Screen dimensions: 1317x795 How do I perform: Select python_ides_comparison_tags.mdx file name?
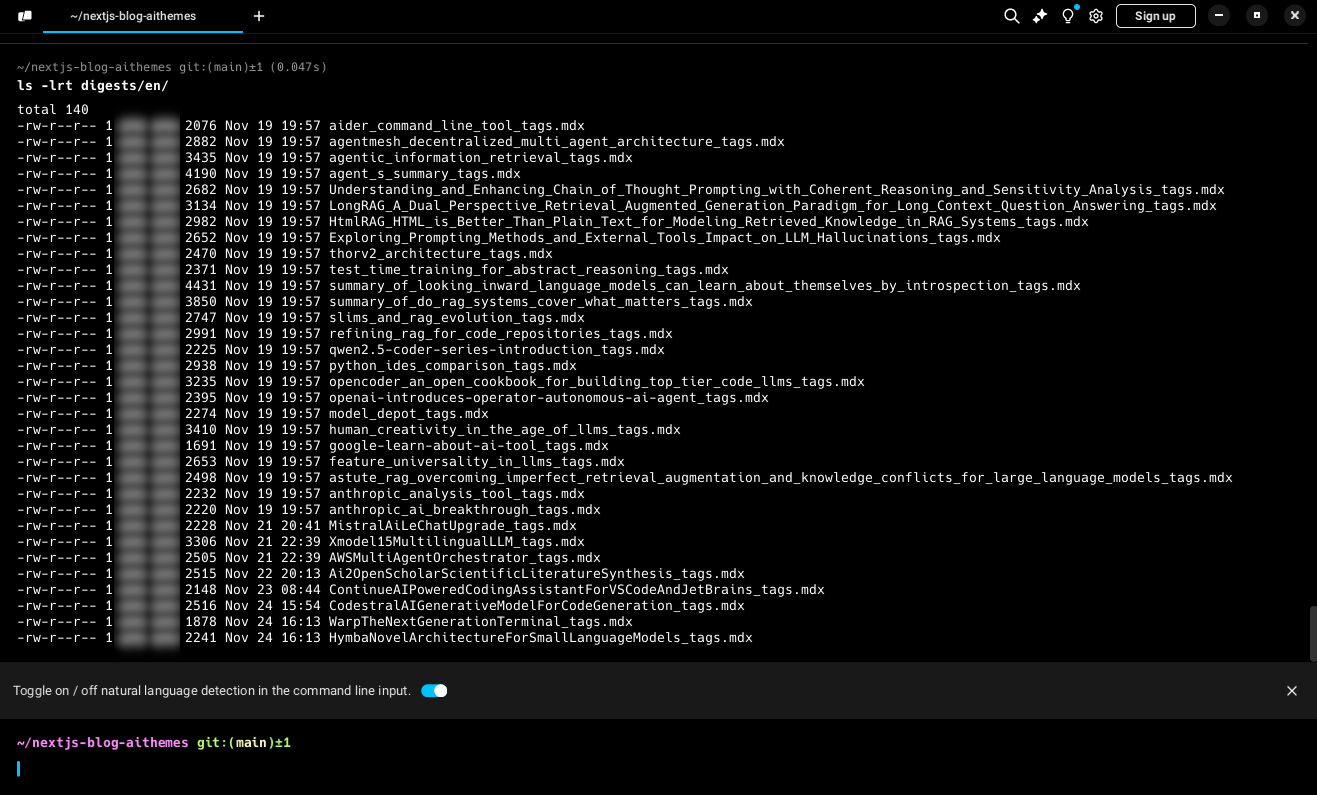tap(453, 366)
